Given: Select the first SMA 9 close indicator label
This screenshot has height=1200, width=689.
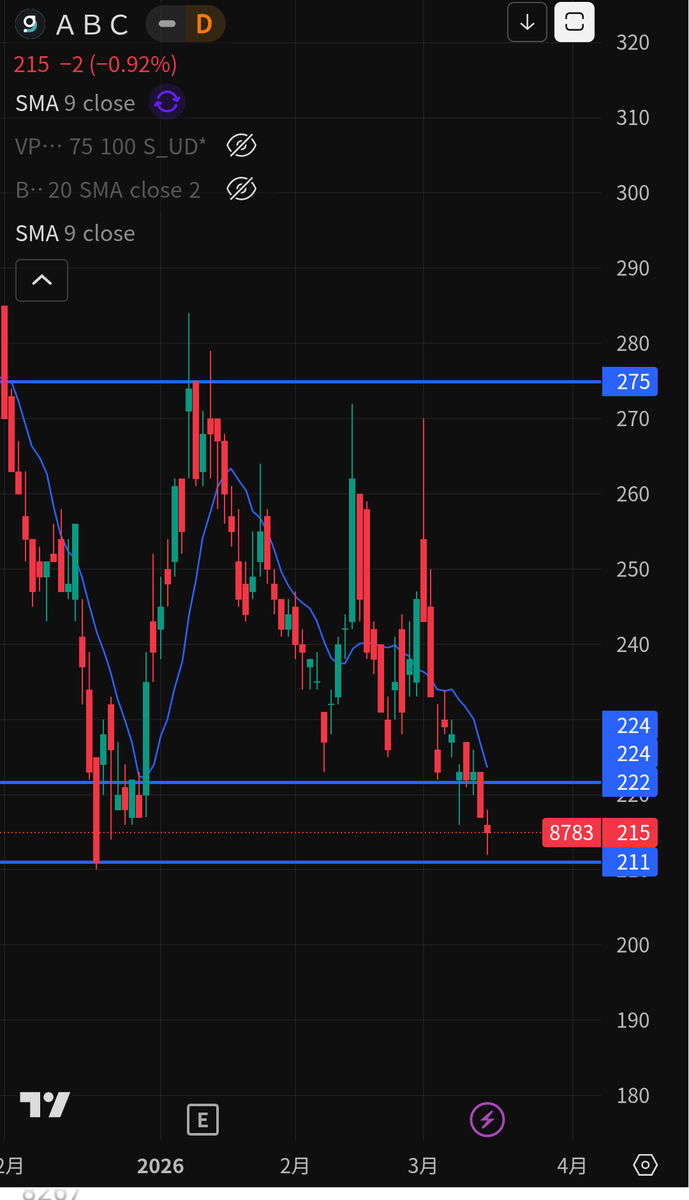Looking at the screenshot, I should (x=75, y=103).
